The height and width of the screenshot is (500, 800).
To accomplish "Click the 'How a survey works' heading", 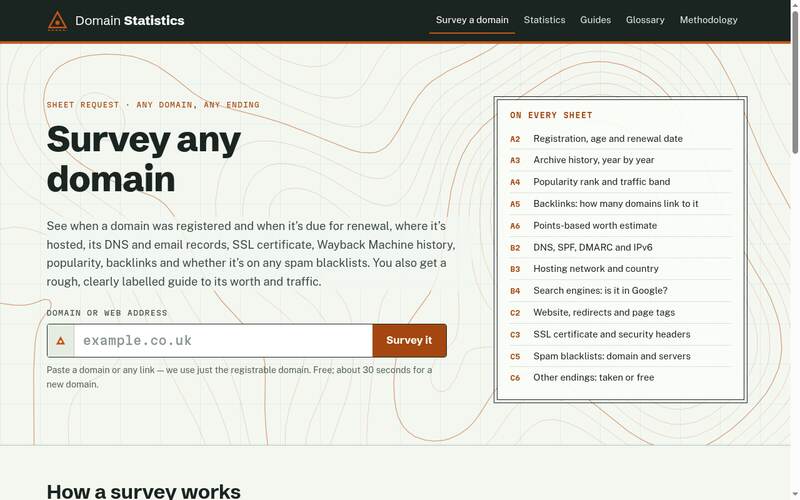I will click(x=143, y=491).
